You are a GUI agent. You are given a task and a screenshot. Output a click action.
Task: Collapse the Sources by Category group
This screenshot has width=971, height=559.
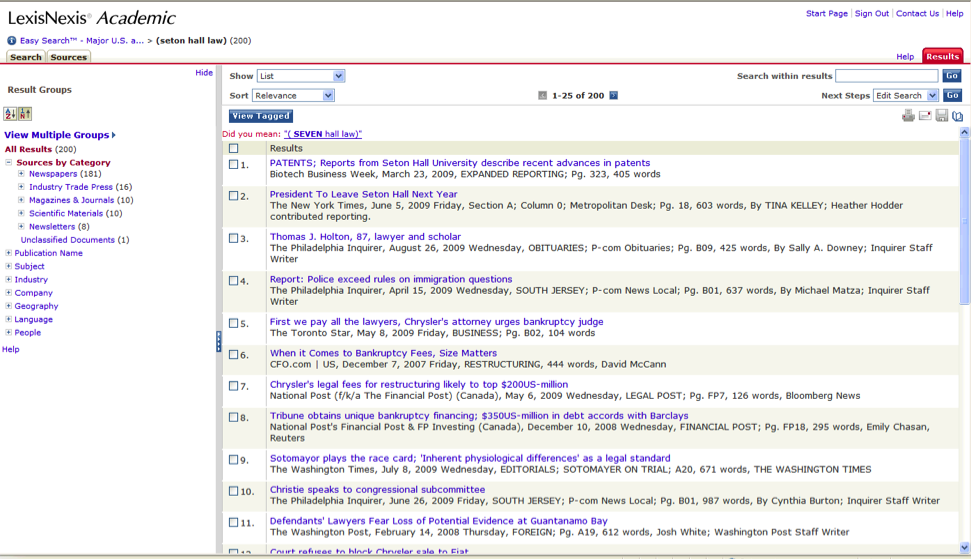click(9, 162)
